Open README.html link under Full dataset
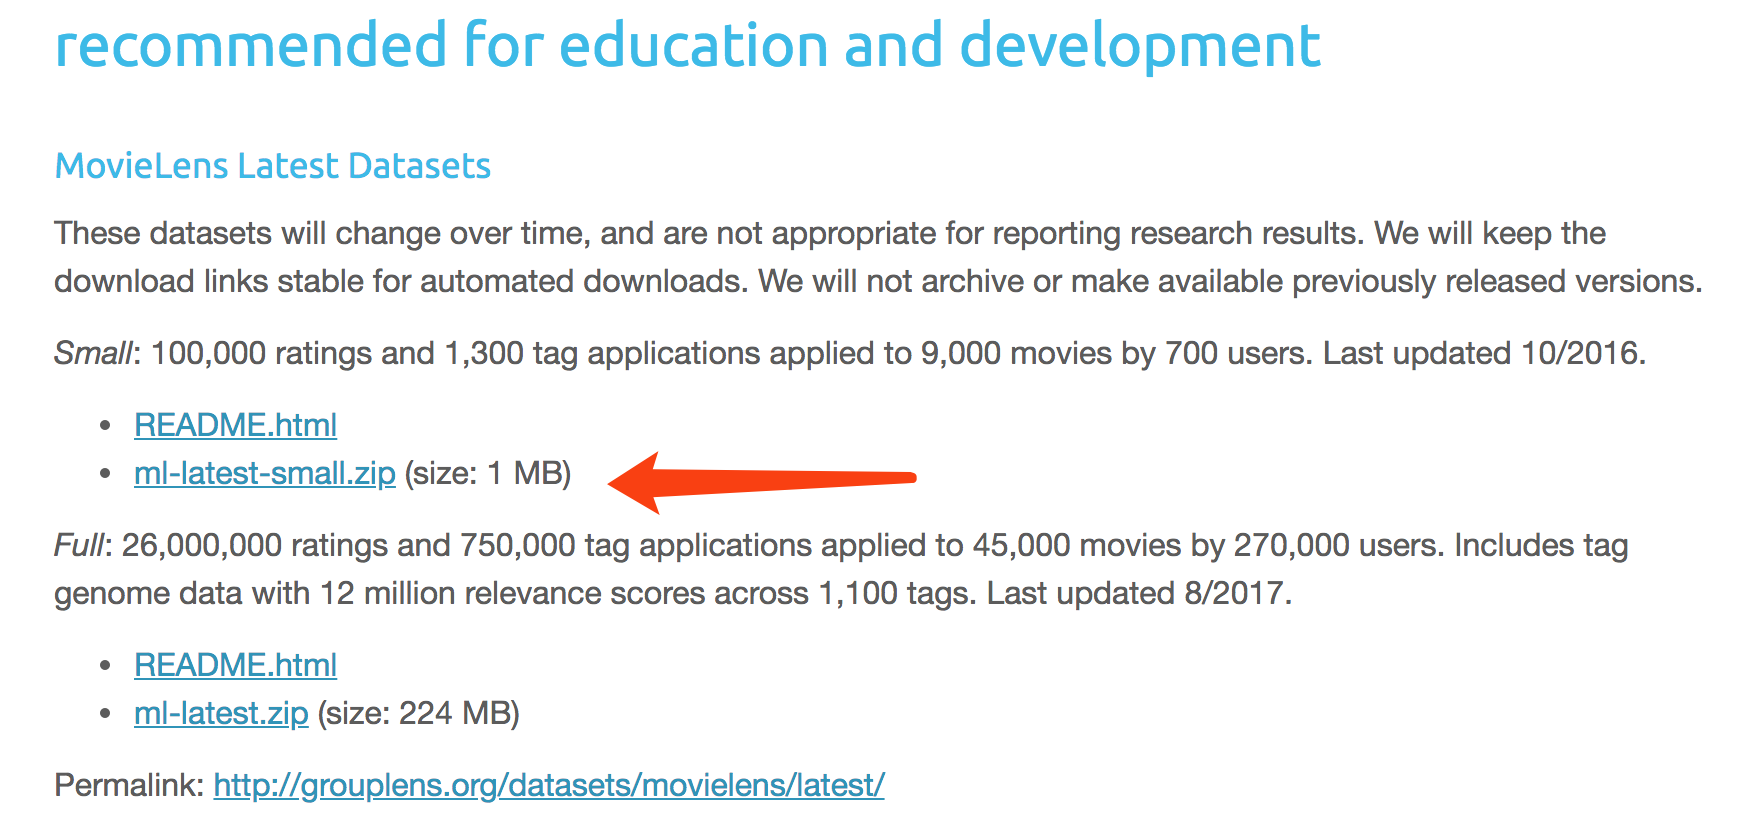 click(x=235, y=665)
